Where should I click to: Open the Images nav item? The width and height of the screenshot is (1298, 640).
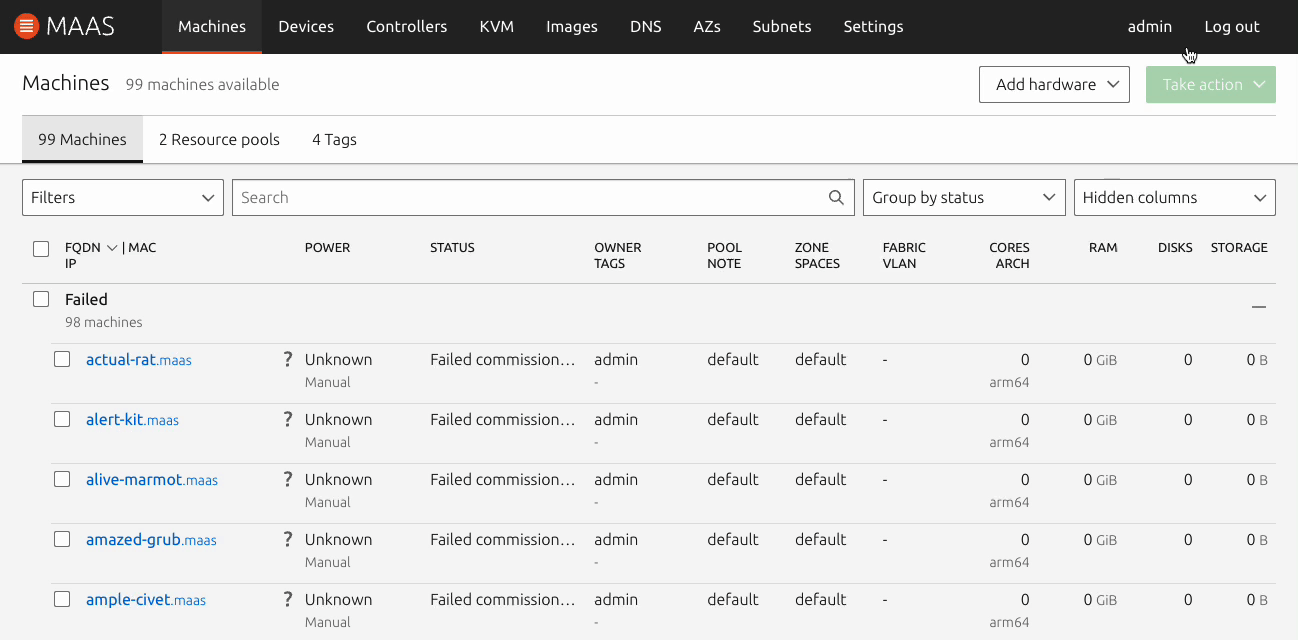pos(572,27)
